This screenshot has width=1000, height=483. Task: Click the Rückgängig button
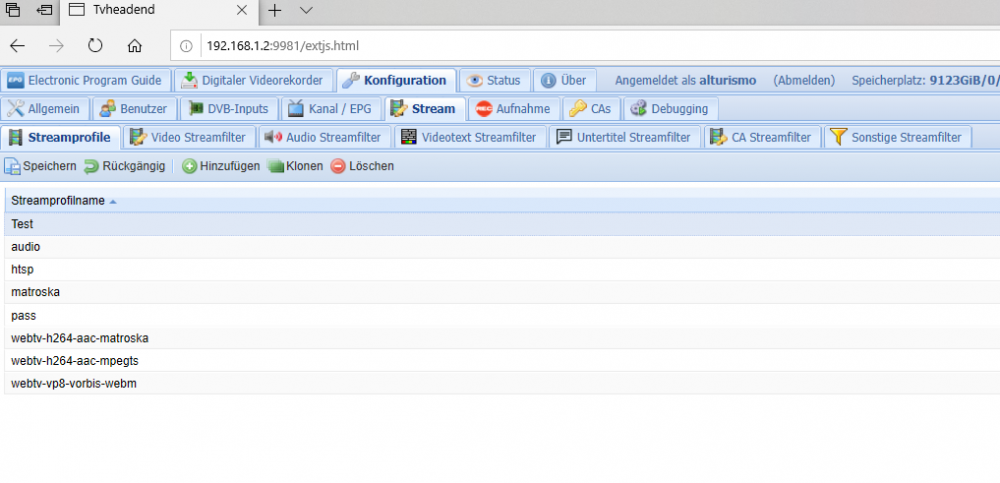click(125, 166)
